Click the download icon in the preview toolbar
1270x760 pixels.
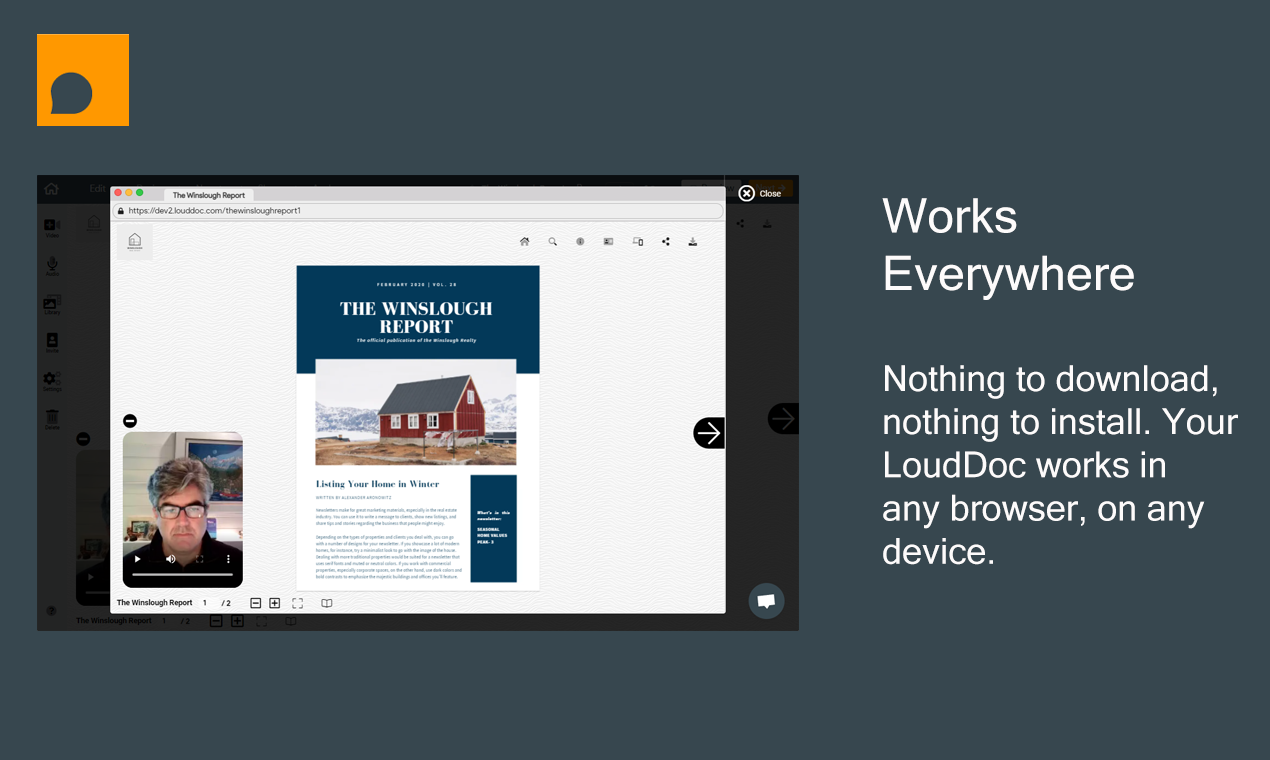[692, 241]
